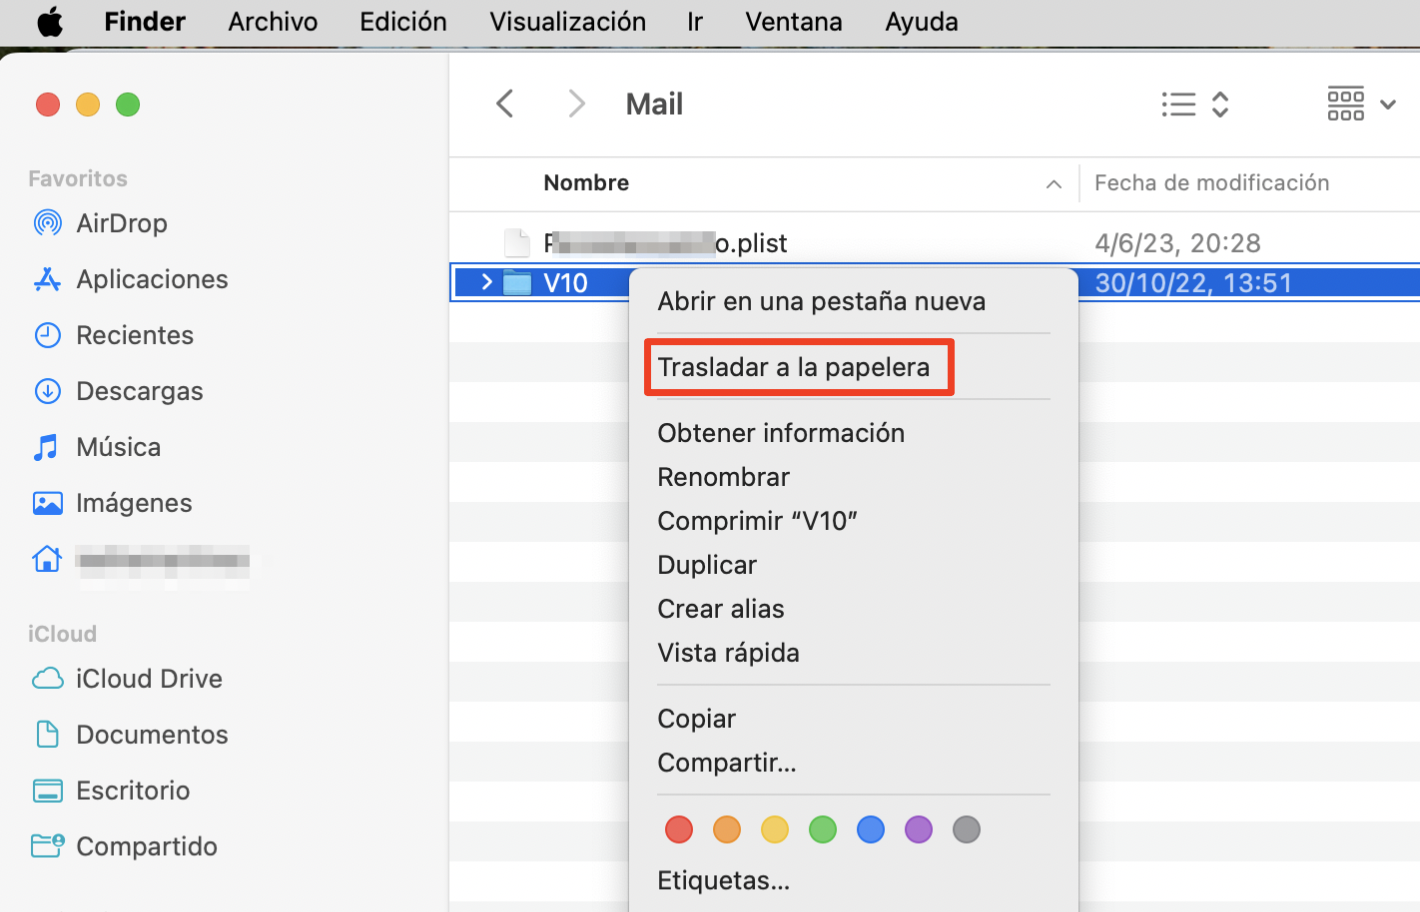Open the Ayuda menu
This screenshot has height=912, width=1420.
click(921, 21)
